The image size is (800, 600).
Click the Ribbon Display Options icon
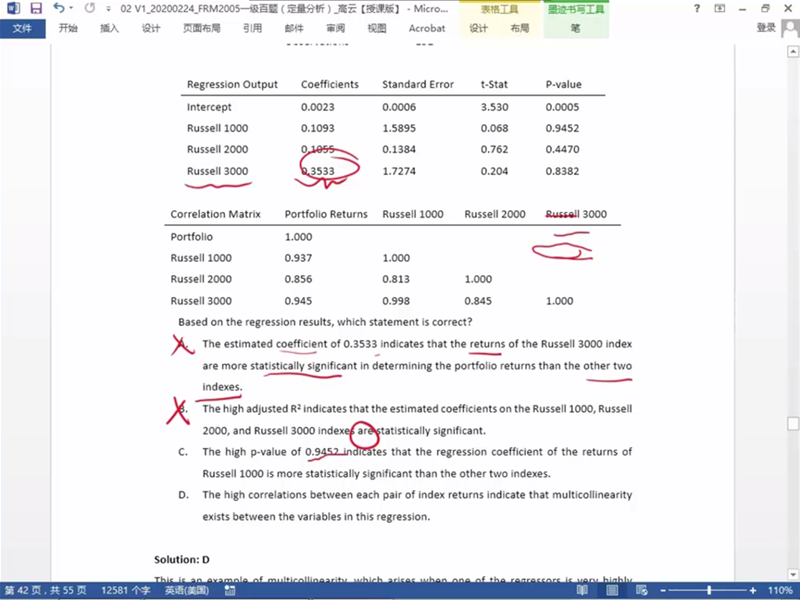[x=719, y=9]
